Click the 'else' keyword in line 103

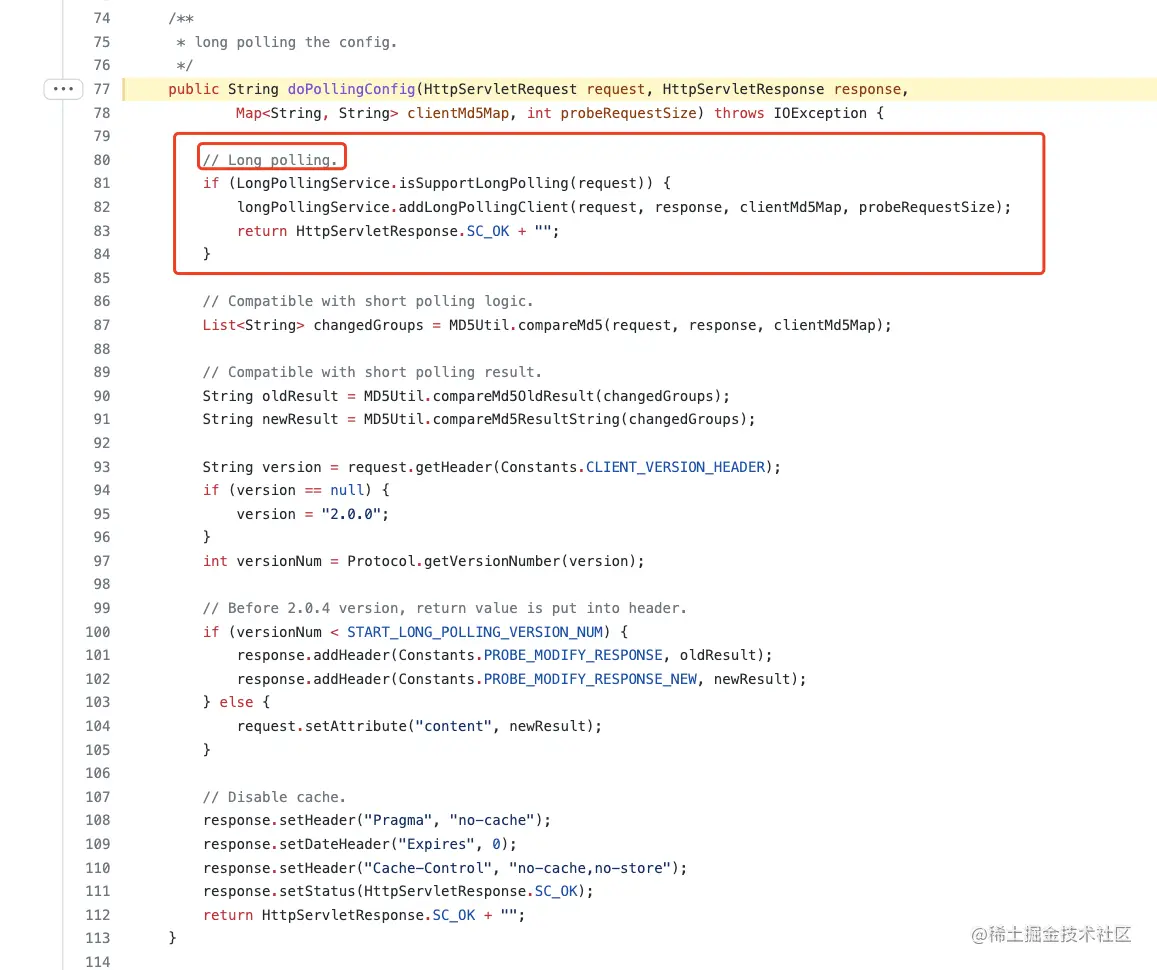click(x=236, y=702)
